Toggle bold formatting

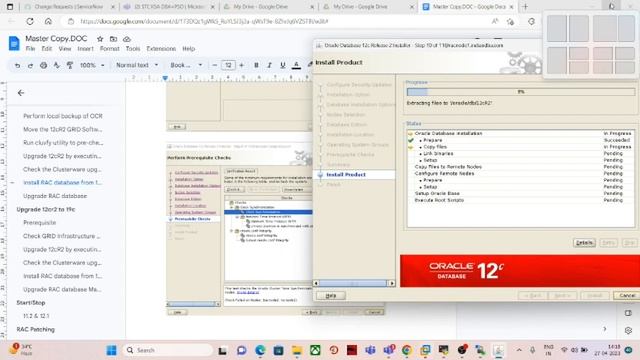[x=256, y=65]
